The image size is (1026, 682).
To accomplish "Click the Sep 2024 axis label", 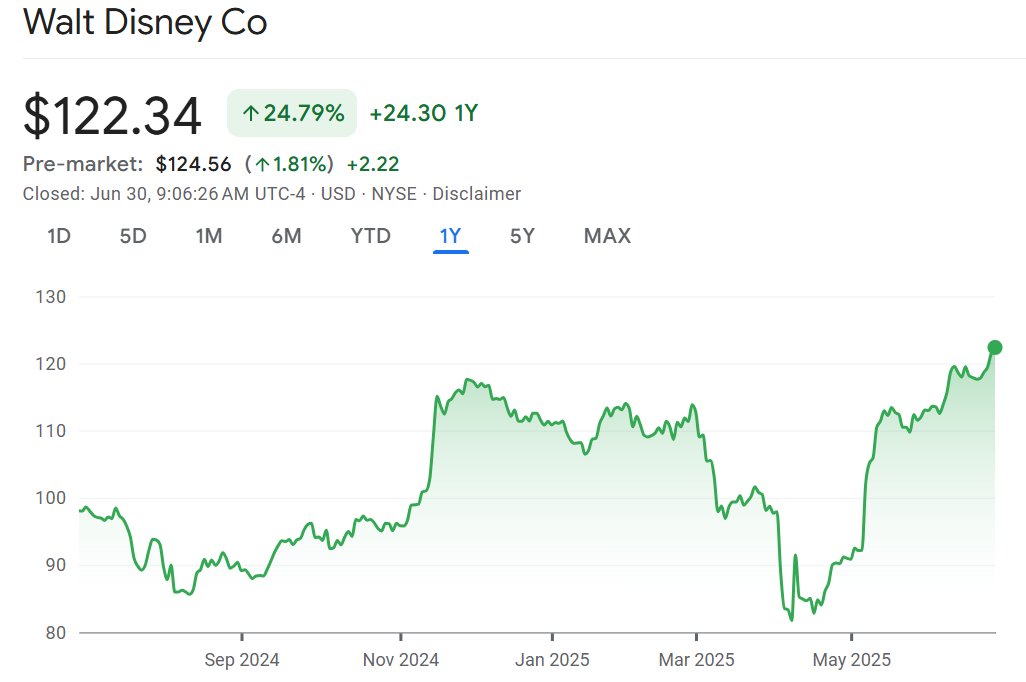I will (242, 660).
